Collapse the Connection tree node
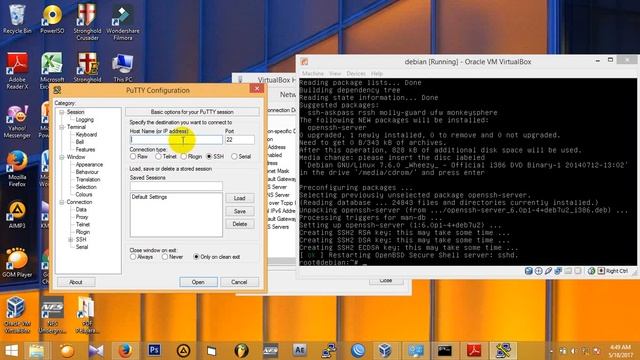The width and height of the screenshot is (640, 360). (62, 202)
